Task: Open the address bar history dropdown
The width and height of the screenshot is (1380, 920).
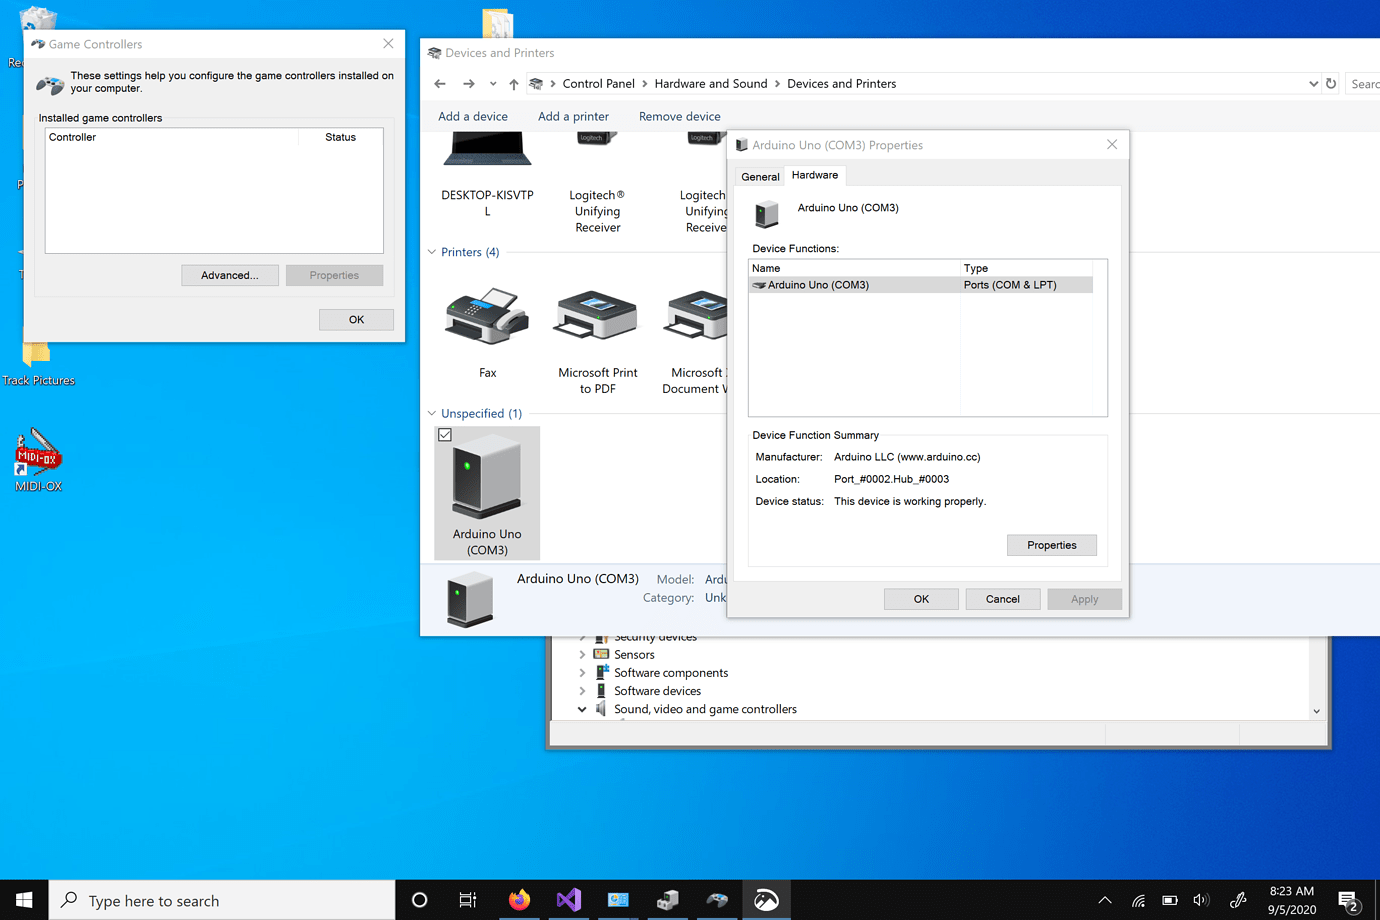Action: [x=1313, y=84]
